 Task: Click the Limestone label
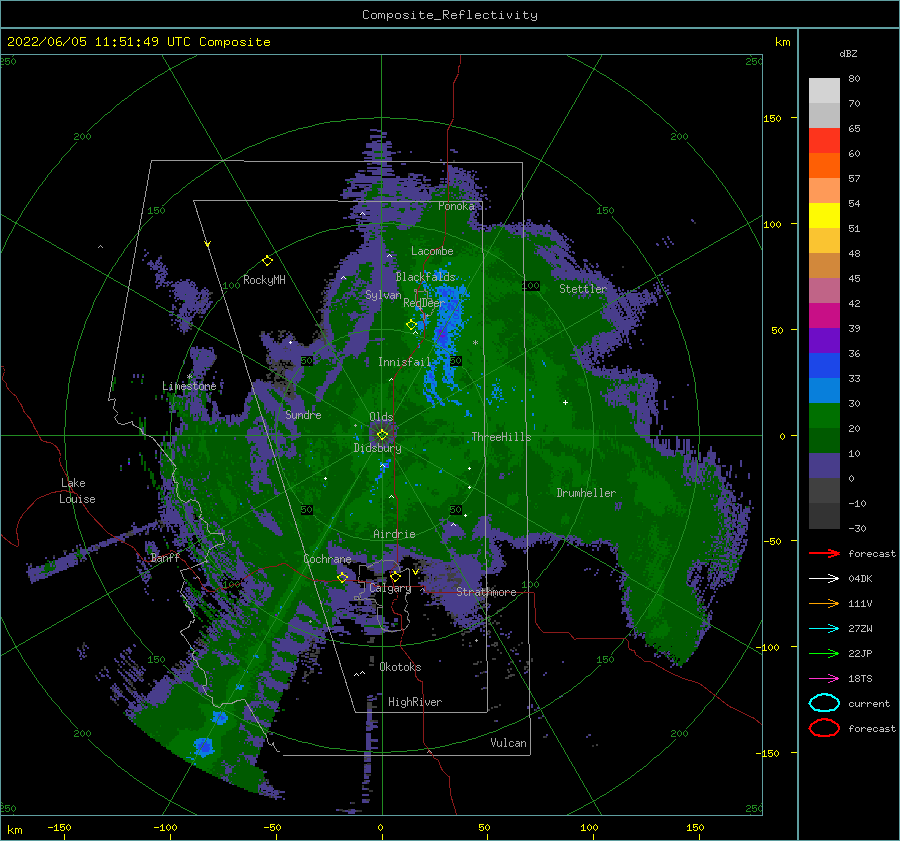189,386
